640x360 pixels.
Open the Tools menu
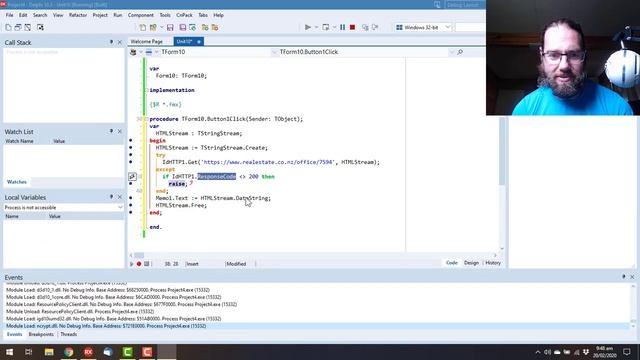click(165, 15)
